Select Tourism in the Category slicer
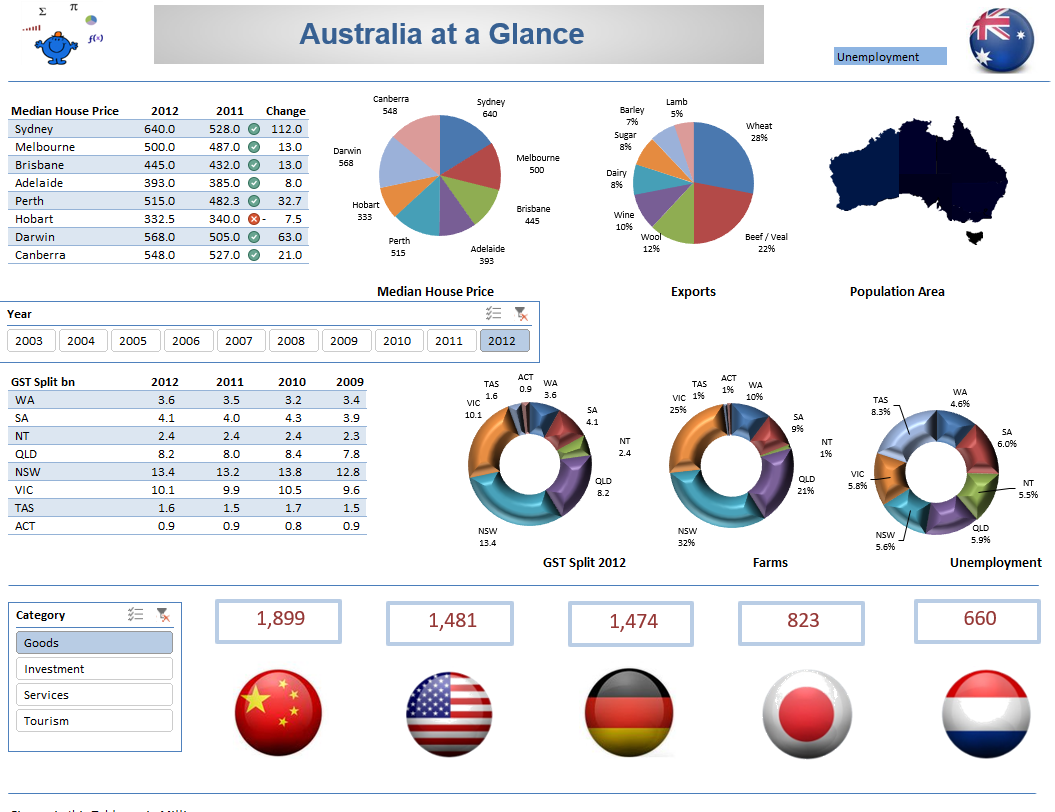The height and width of the screenshot is (812, 1055). (x=93, y=720)
